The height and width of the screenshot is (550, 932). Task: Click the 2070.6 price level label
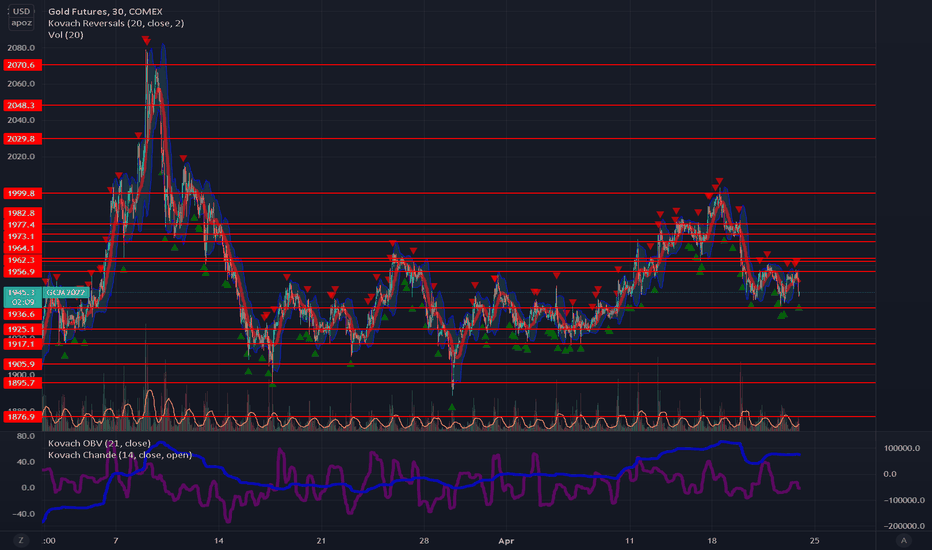click(x=21, y=65)
